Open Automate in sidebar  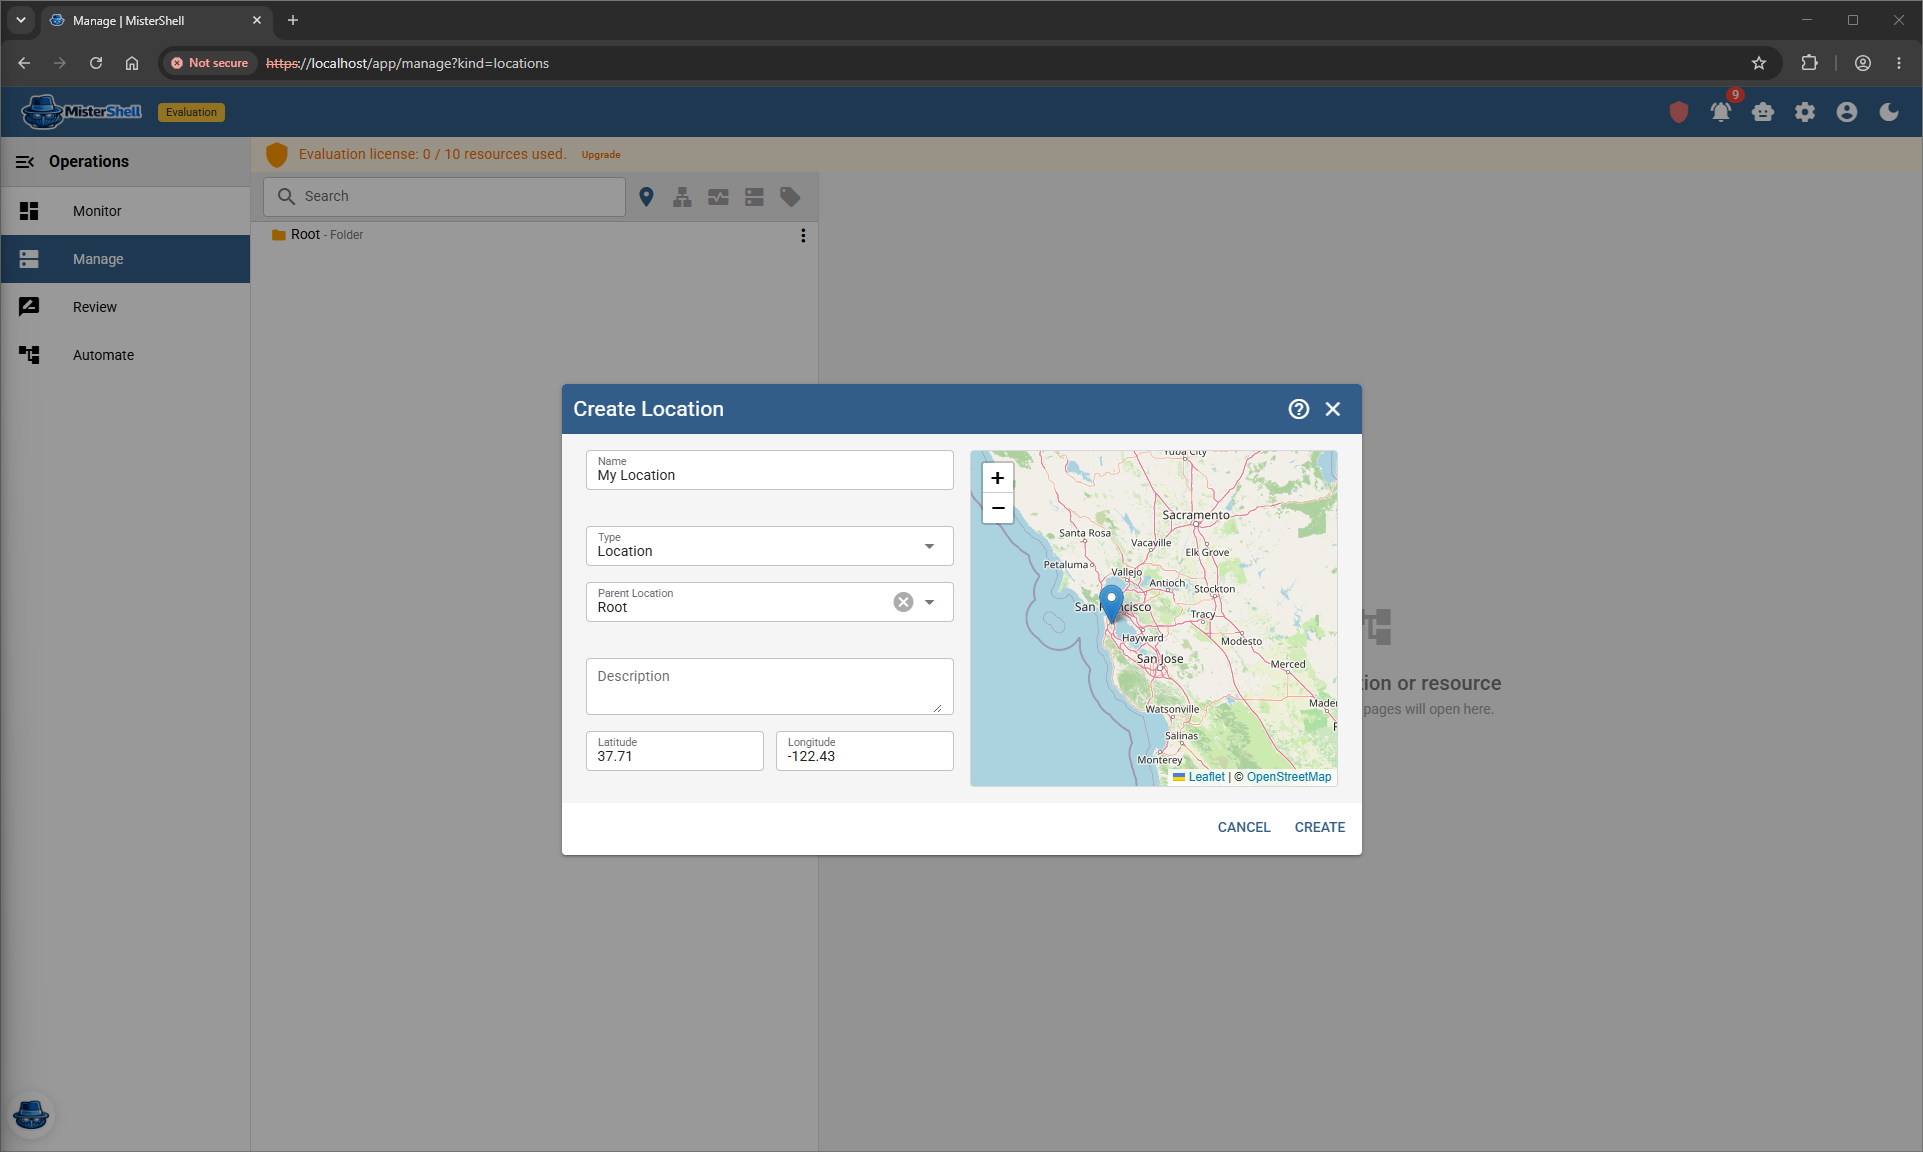(125, 355)
